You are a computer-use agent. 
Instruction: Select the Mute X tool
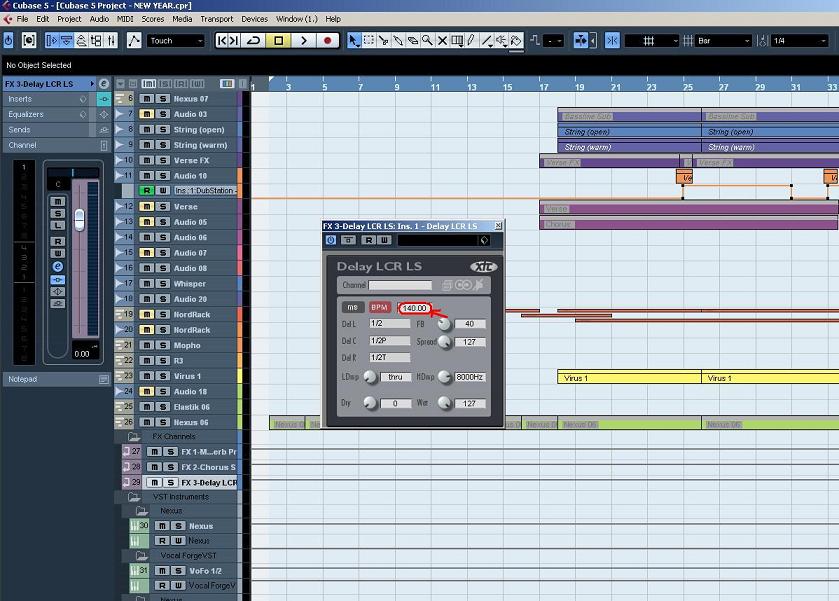pos(442,41)
